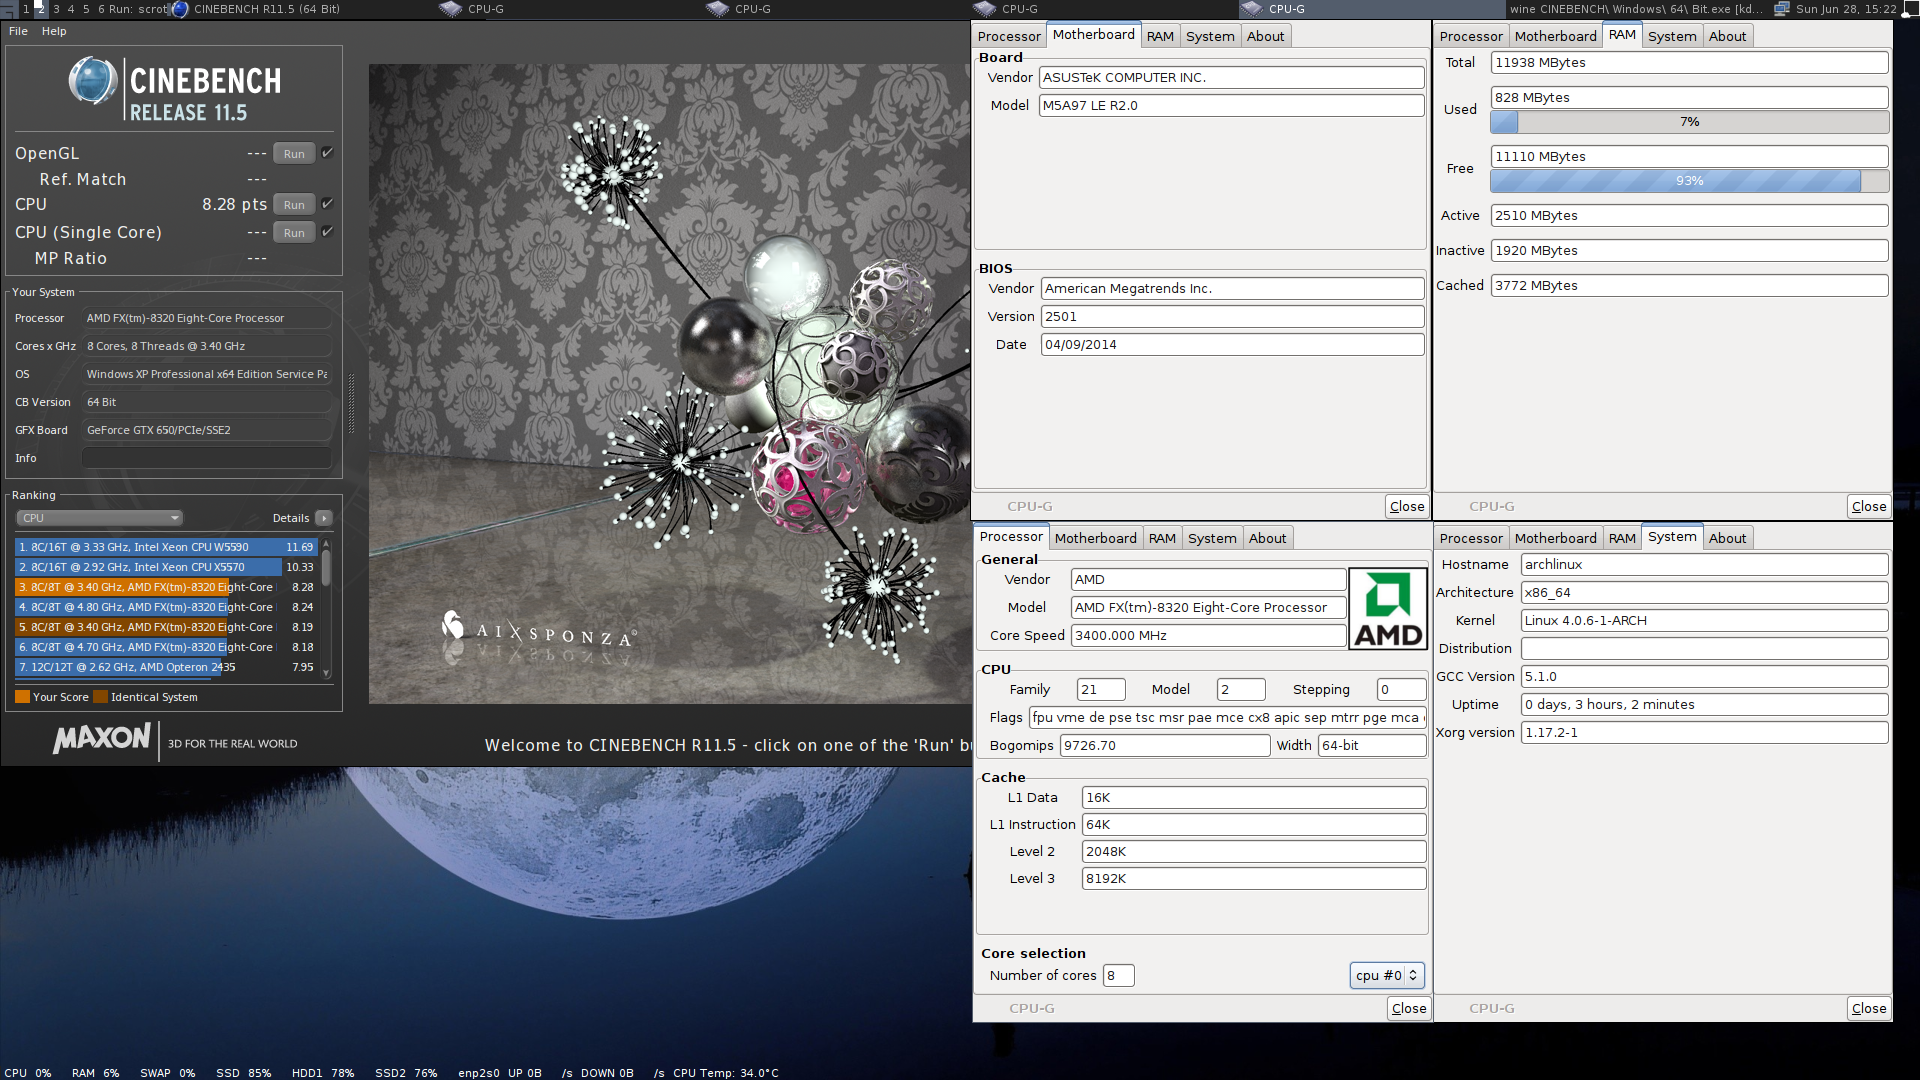This screenshot has width=1920, height=1080.
Task: Close the CPU-G memory usage window
Action: [x=1868, y=506]
